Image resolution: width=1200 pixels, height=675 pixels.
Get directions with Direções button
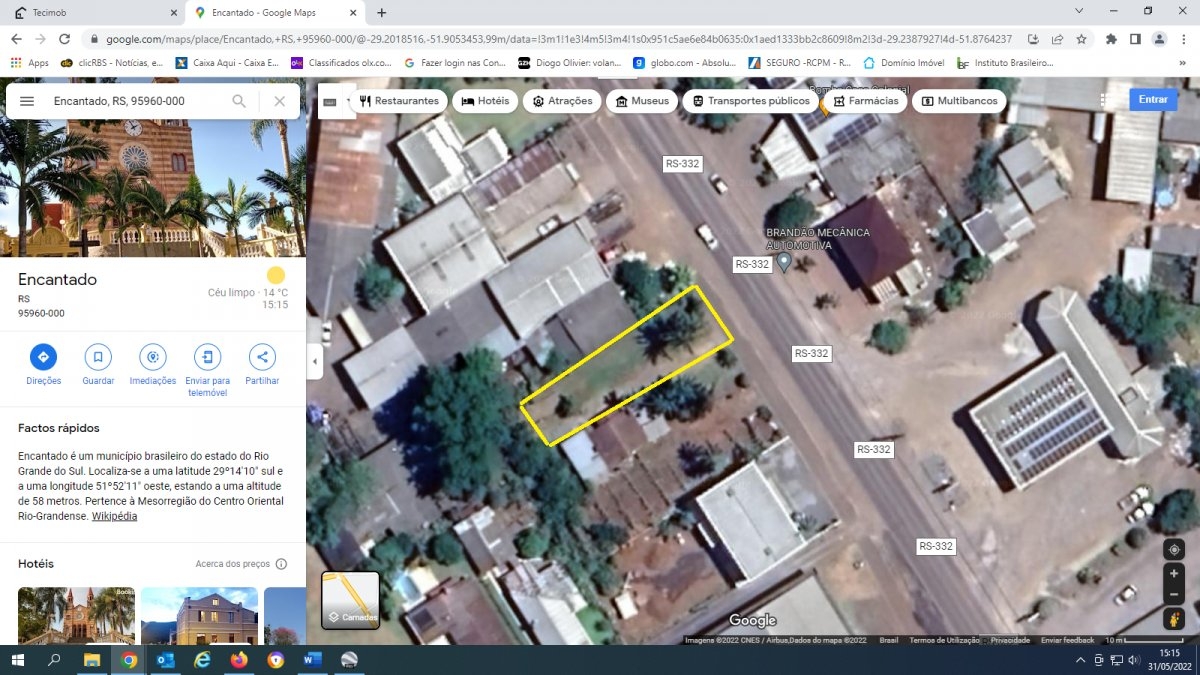tap(43, 357)
